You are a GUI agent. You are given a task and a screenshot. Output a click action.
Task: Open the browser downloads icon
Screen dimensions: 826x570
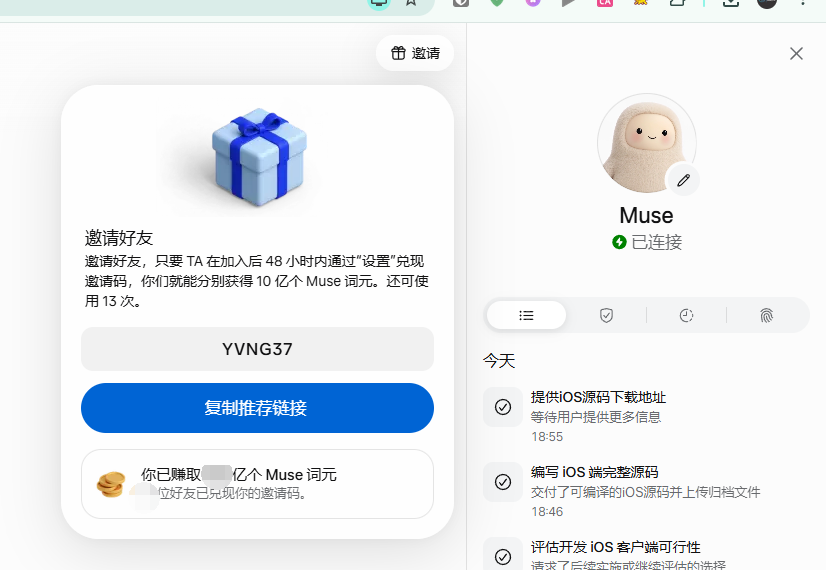[x=731, y=3]
